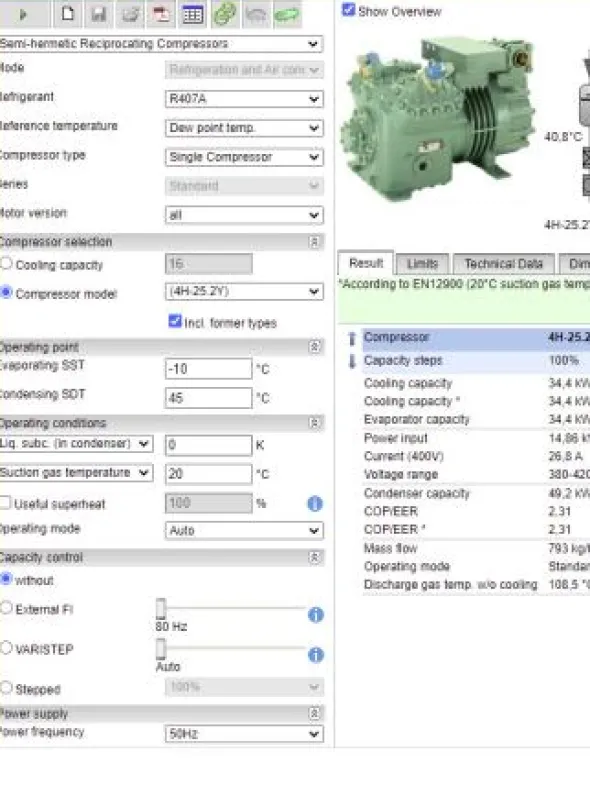Screen dimensions: 590x785
Task: Click the grey undo arrow icon
Action: pyautogui.click(x=256, y=14)
